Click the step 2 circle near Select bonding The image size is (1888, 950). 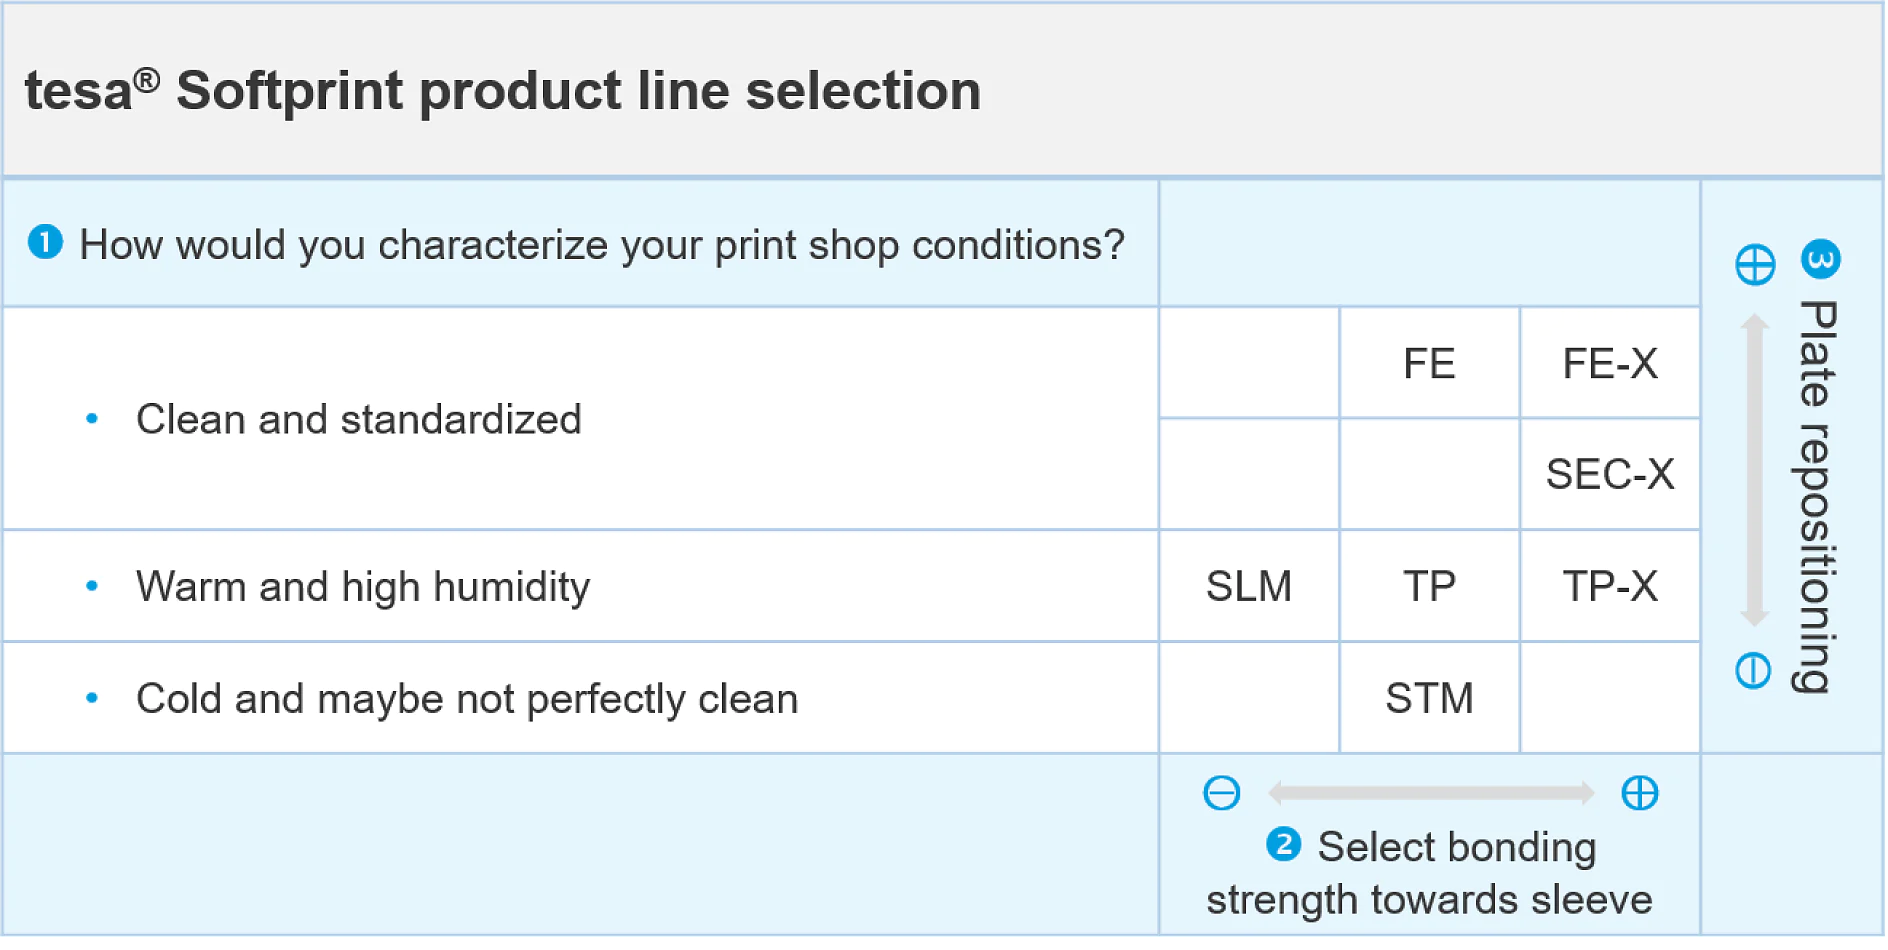pyautogui.click(x=1283, y=844)
